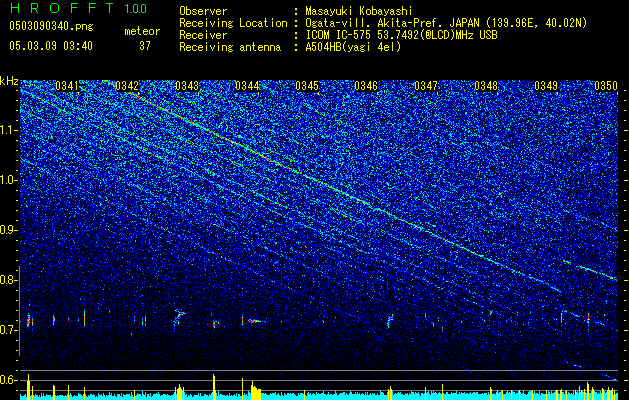Image resolution: width=629 pixels, height=400 pixels.
Task: Click the meteor count 37
Action: pyautogui.click(x=145, y=46)
